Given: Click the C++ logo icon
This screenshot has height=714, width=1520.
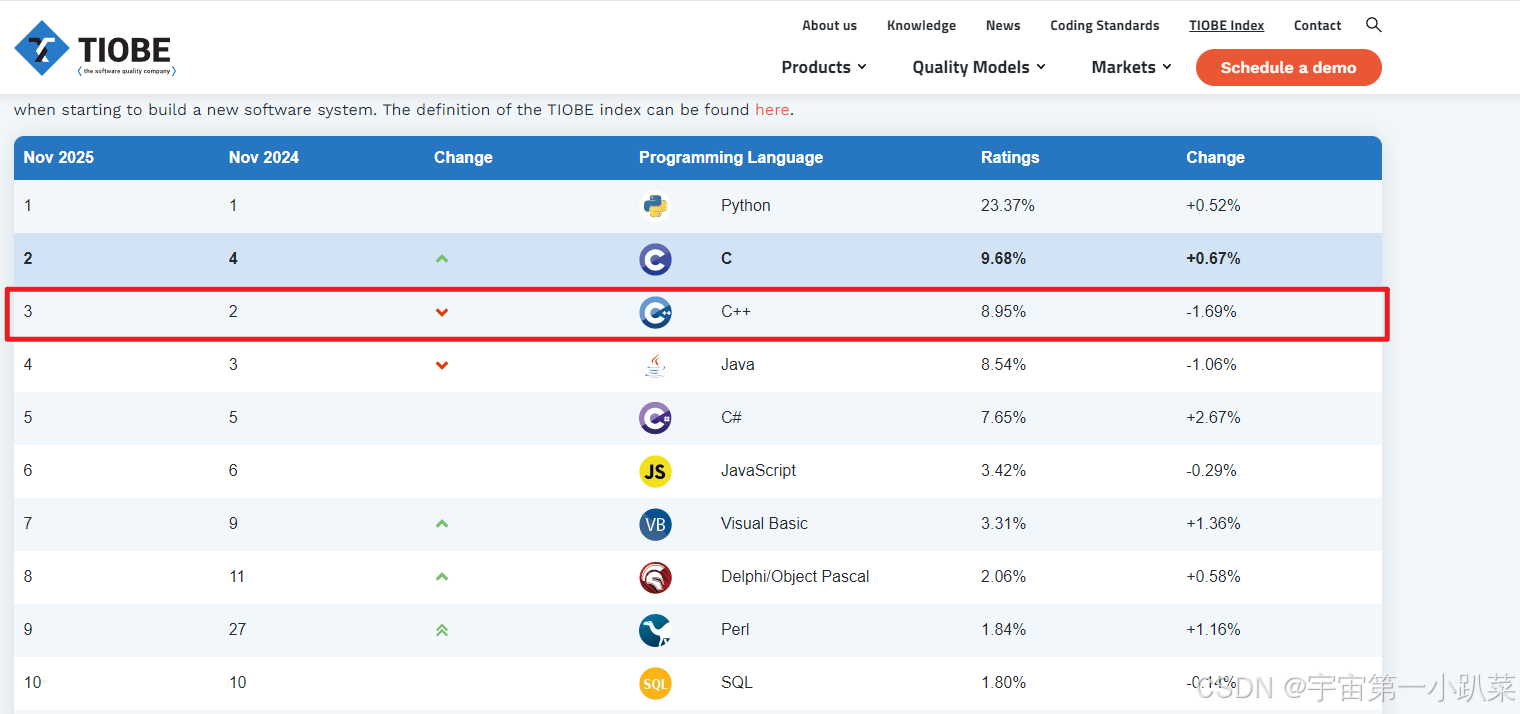Looking at the screenshot, I should point(655,312).
